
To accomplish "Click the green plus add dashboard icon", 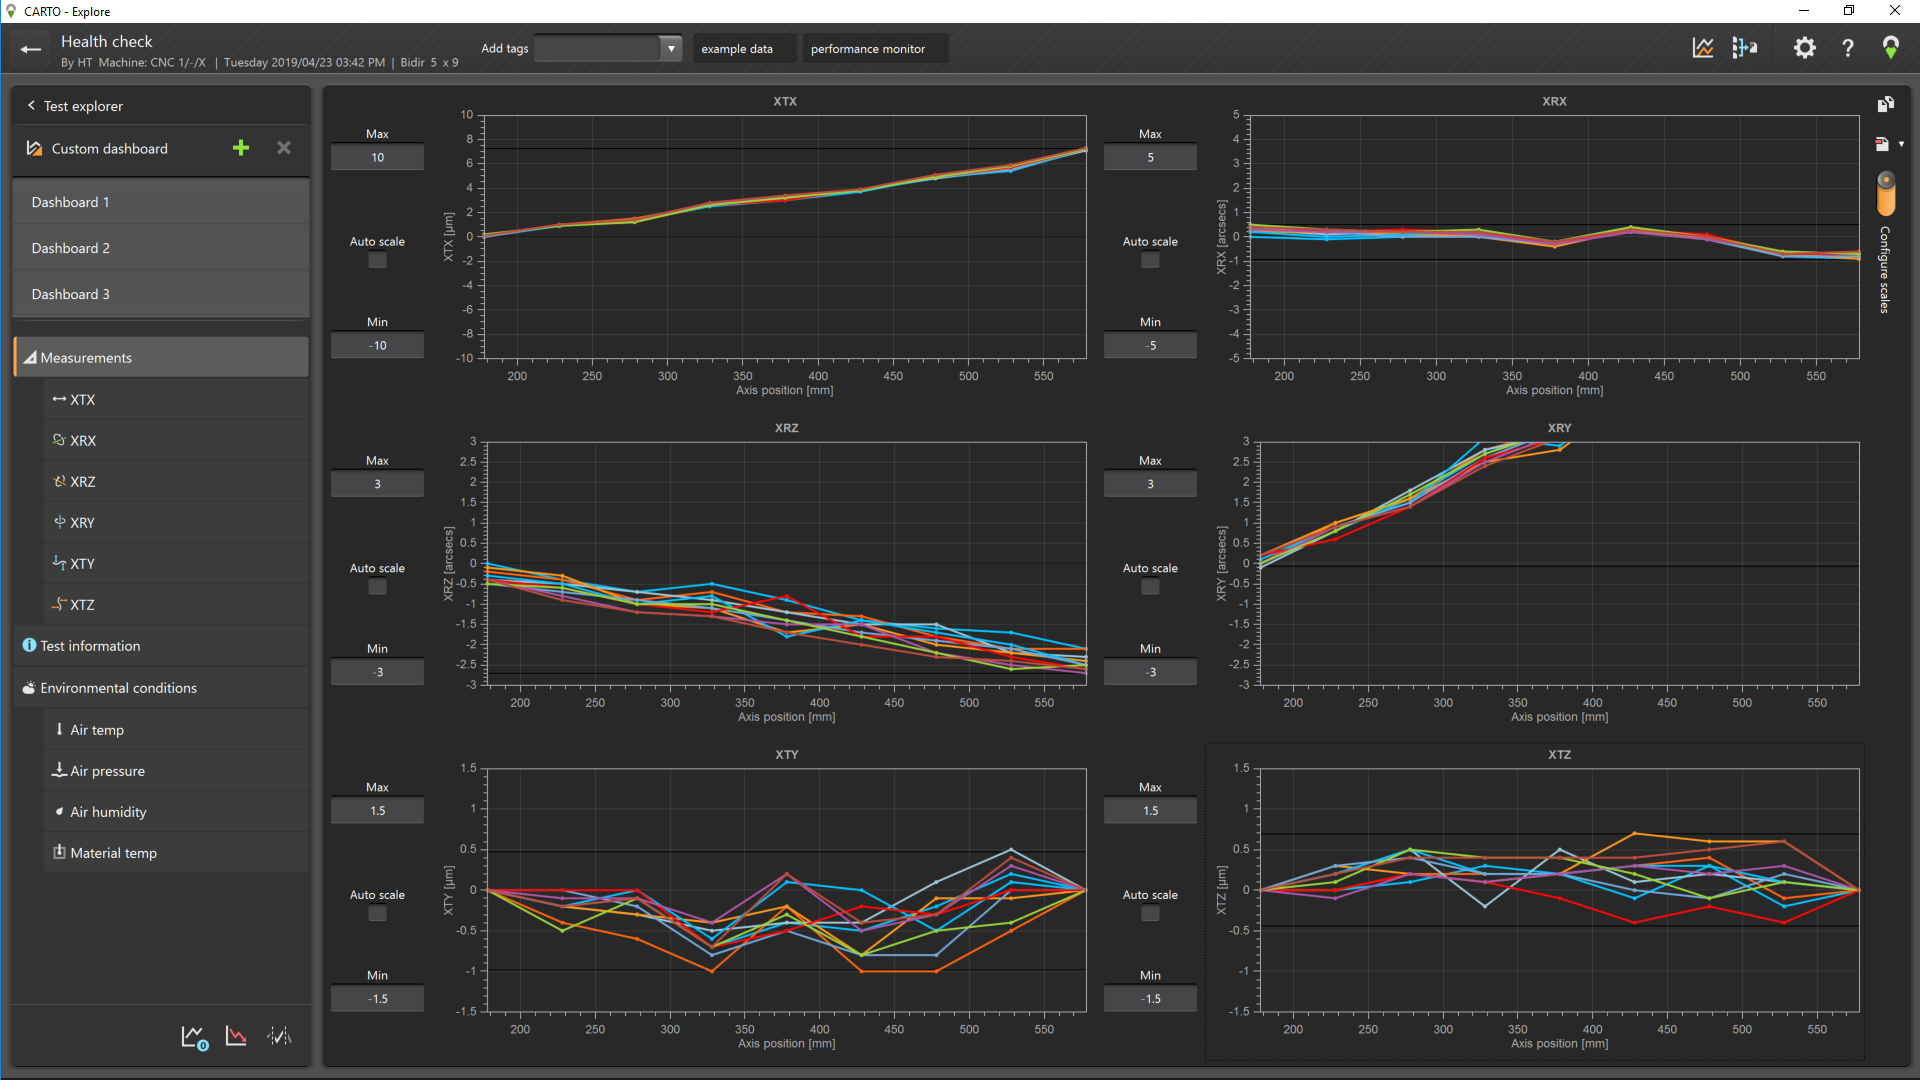I will click(x=241, y=148).
